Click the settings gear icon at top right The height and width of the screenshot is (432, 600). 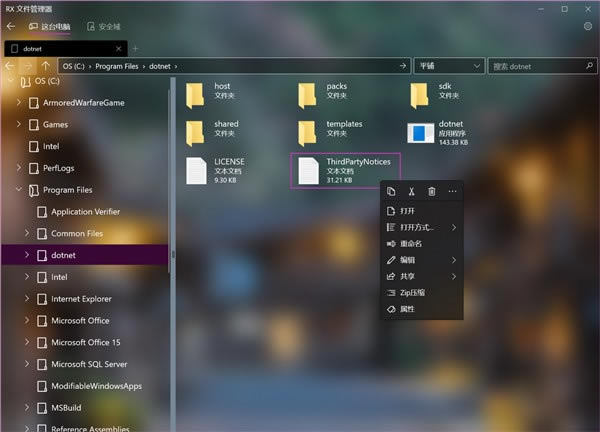click(588, 26)
